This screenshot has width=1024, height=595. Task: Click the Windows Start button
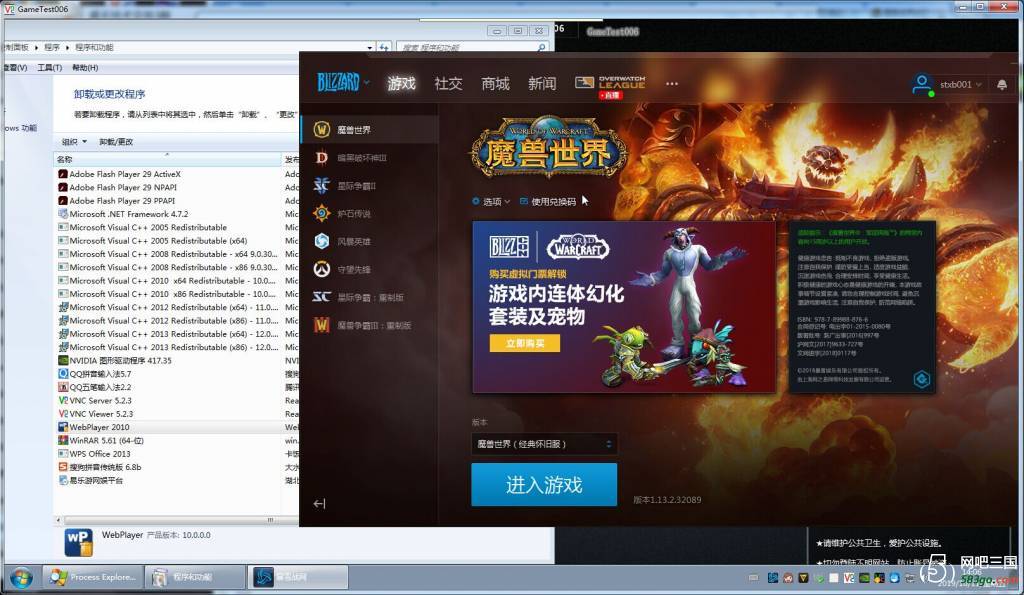[21, 578]
